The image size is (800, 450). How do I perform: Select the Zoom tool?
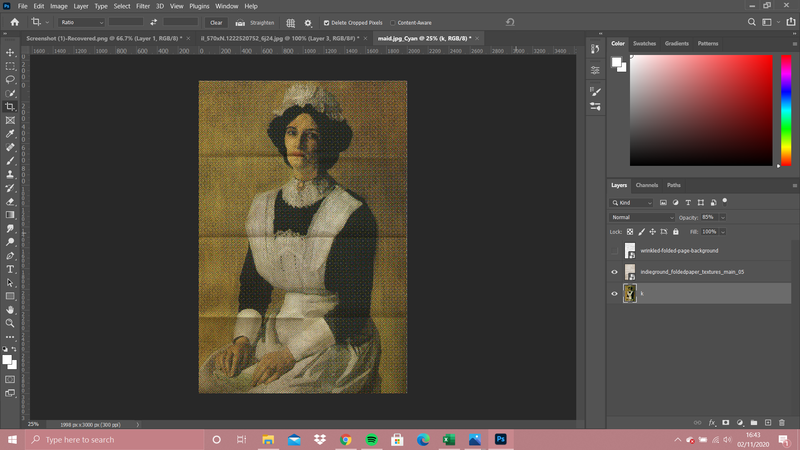point(10,323)
